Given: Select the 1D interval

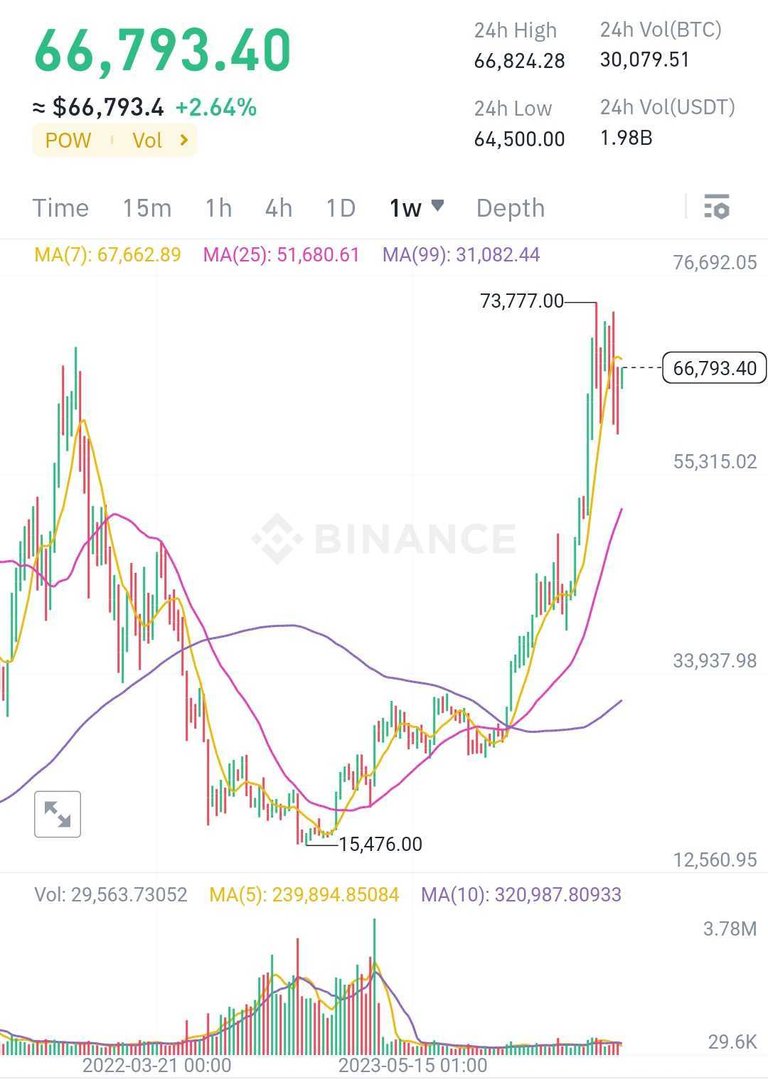Looking at the screenshot, I should pyautogui.click(x=341, y=208).
